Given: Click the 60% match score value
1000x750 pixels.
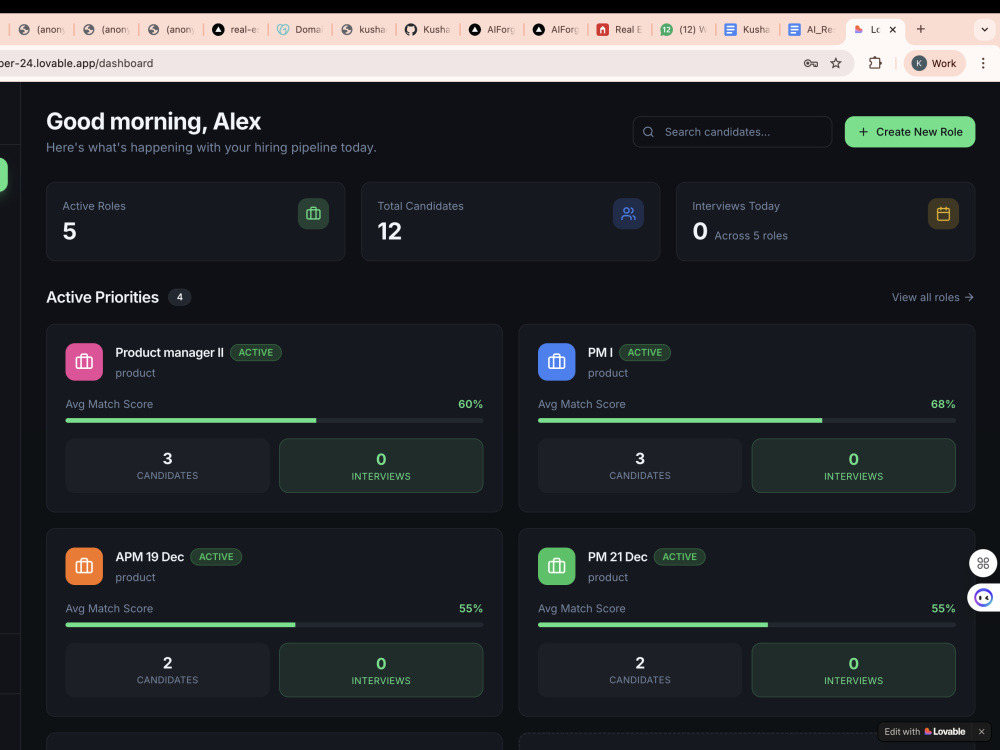Looking at the screenshot, I should click(x=471, y=404).
